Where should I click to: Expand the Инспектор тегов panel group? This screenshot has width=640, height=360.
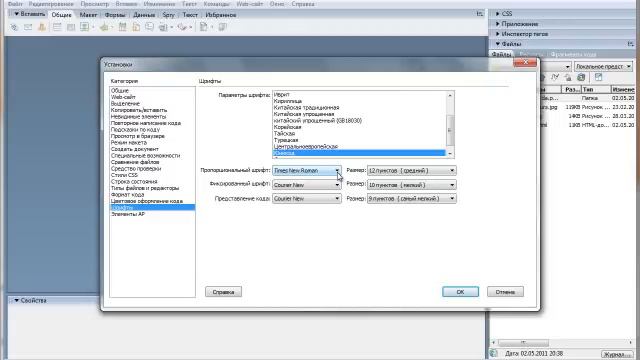pyautogui.click(x=498, y=34)
